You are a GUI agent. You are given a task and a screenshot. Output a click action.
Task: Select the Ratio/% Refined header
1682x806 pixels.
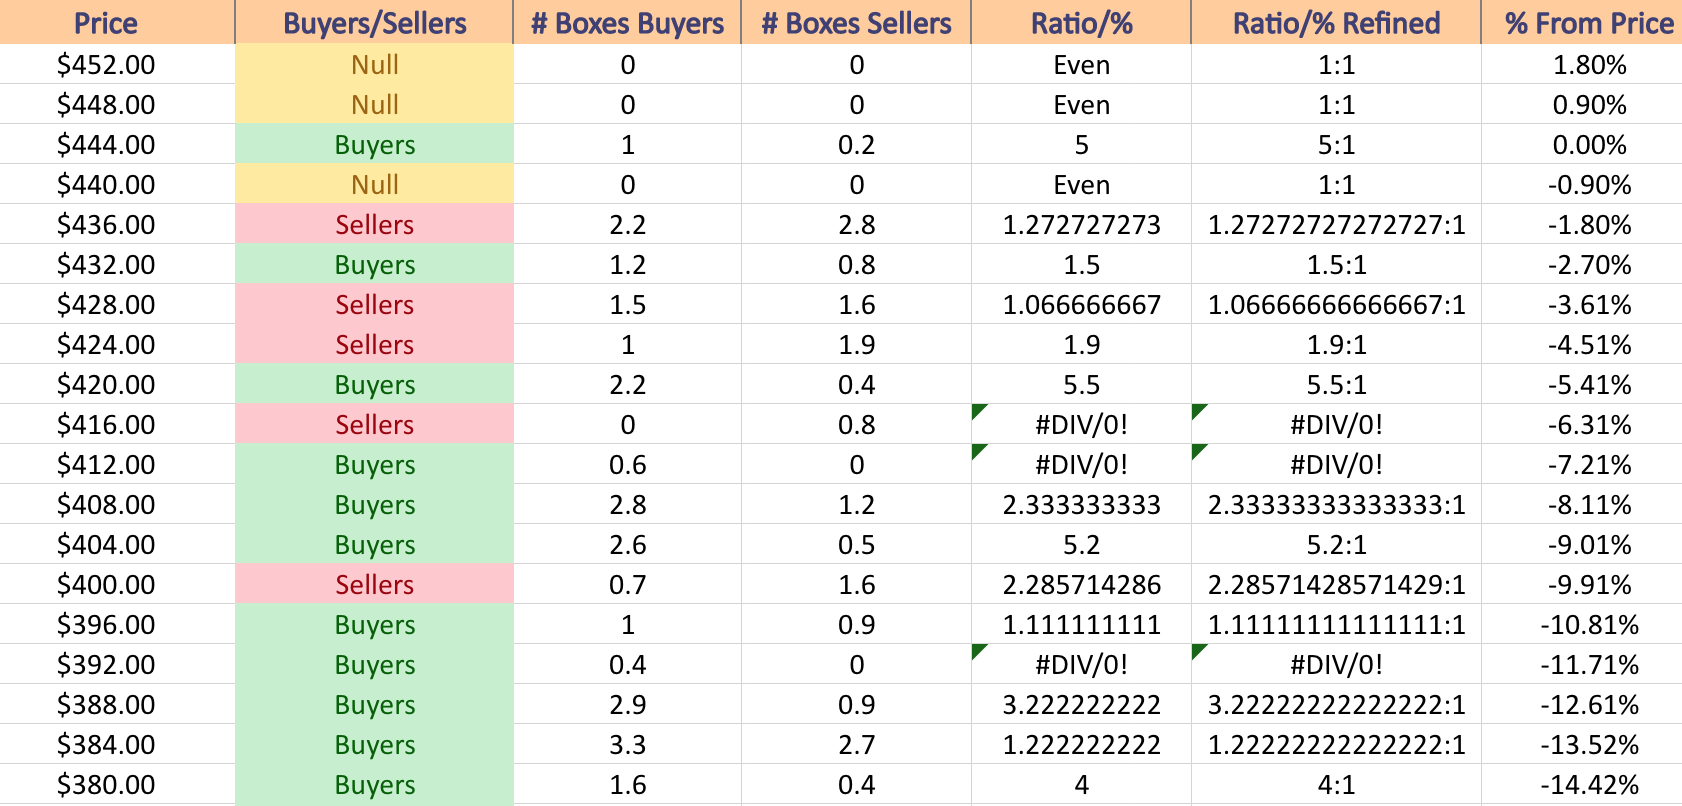1336,22
